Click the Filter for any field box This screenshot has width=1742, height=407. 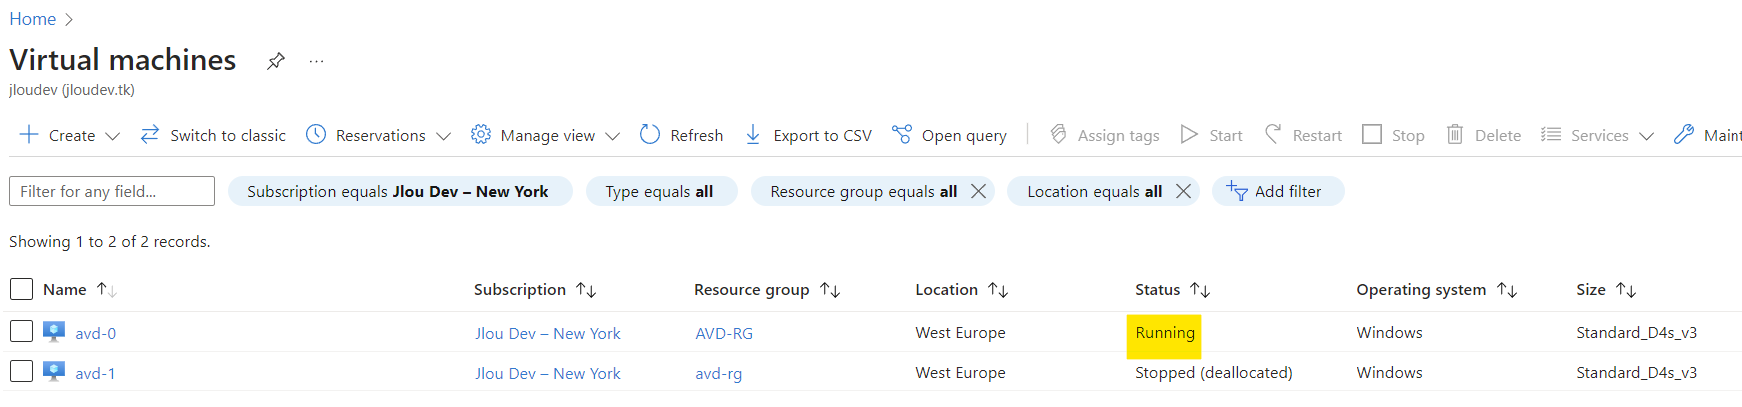[112, 191]
